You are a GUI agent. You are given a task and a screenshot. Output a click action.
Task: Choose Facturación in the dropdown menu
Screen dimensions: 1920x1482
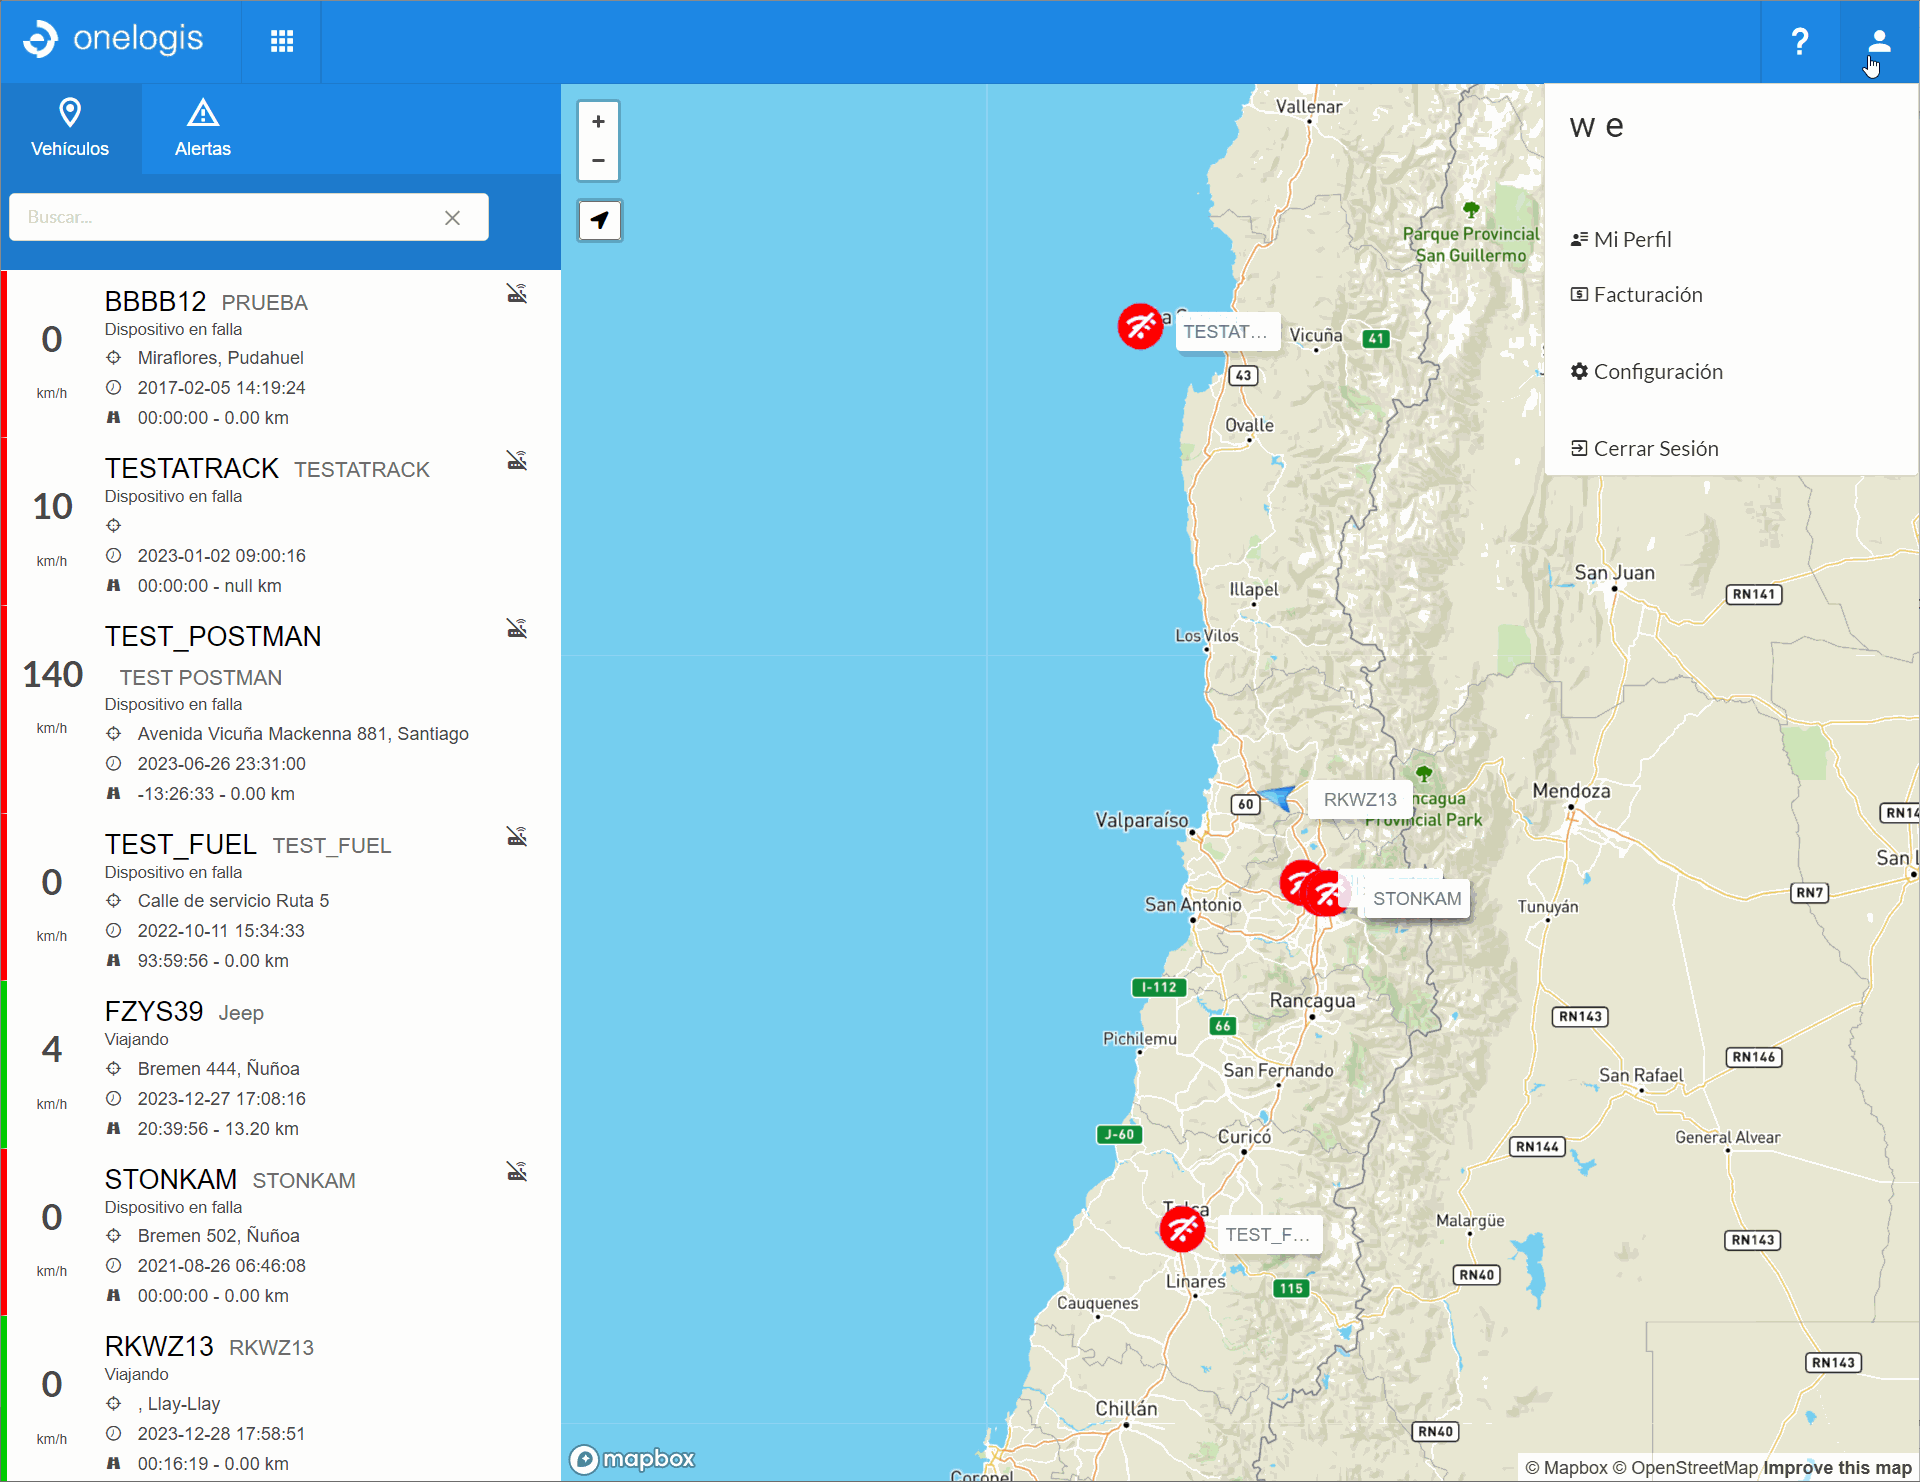click(x=1646, y=295)
